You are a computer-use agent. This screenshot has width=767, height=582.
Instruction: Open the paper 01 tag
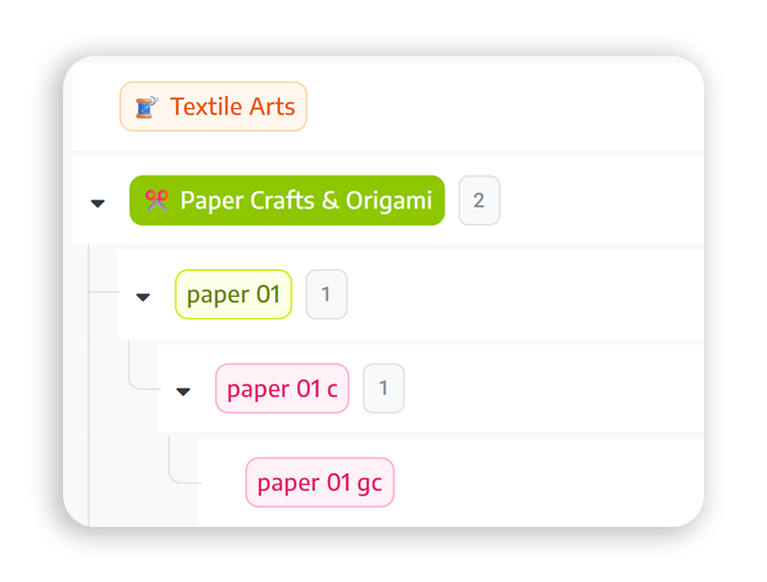[x=233, y=295]
